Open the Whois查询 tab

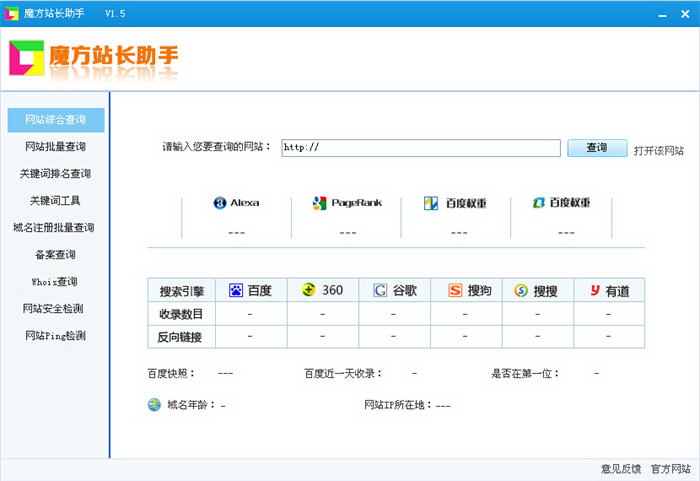(x=55, y=282)
